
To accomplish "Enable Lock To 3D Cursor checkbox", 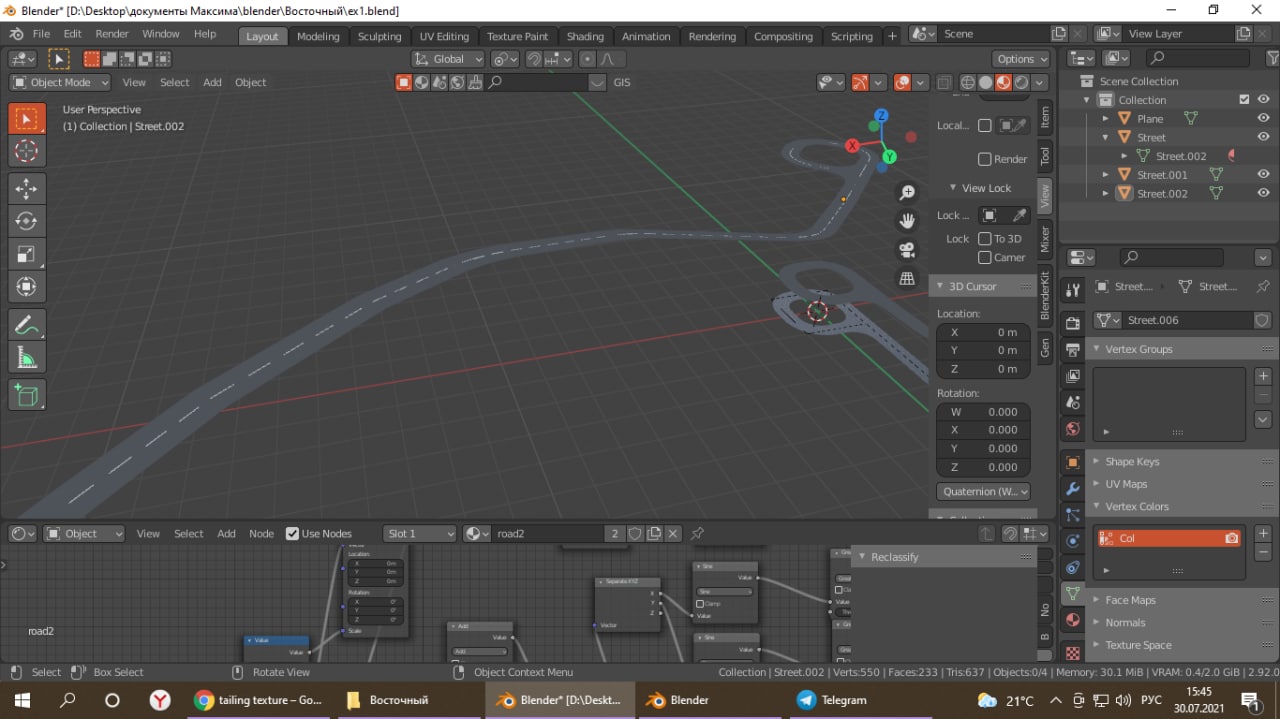I will [984, 239].
